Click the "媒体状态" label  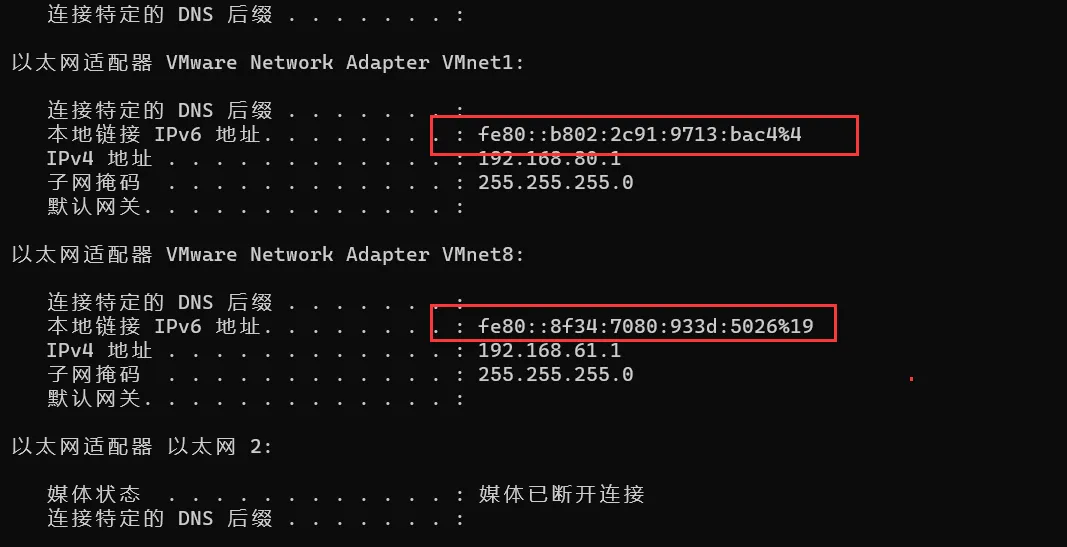(x=94, y=495)
